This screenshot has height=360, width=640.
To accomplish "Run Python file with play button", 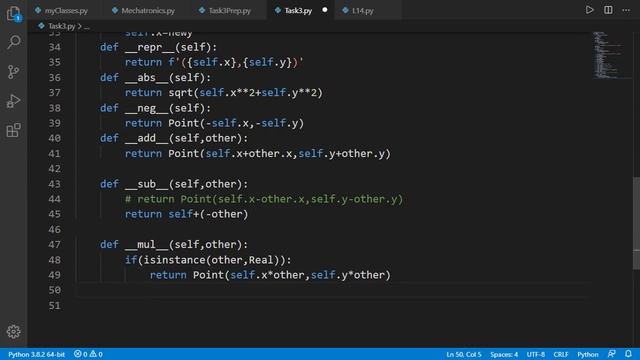I will click(x=589, y=10).
